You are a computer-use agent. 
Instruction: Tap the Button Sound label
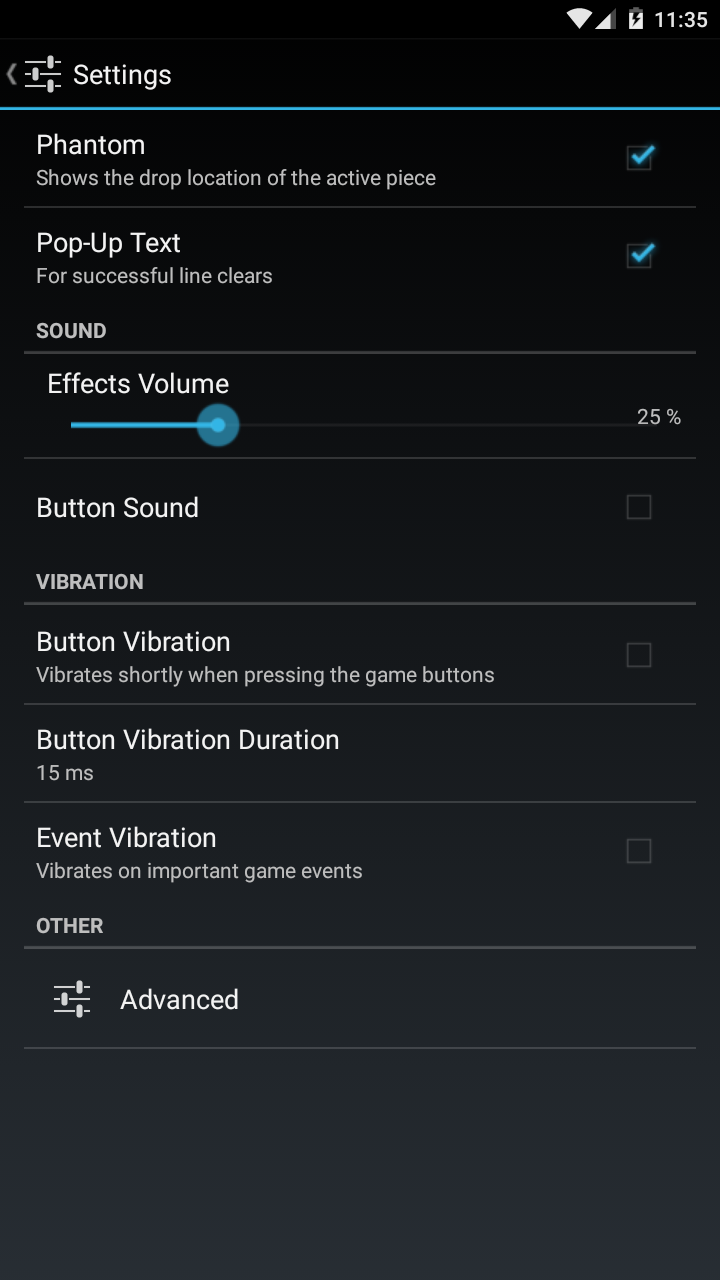click(x=118, y=508)
